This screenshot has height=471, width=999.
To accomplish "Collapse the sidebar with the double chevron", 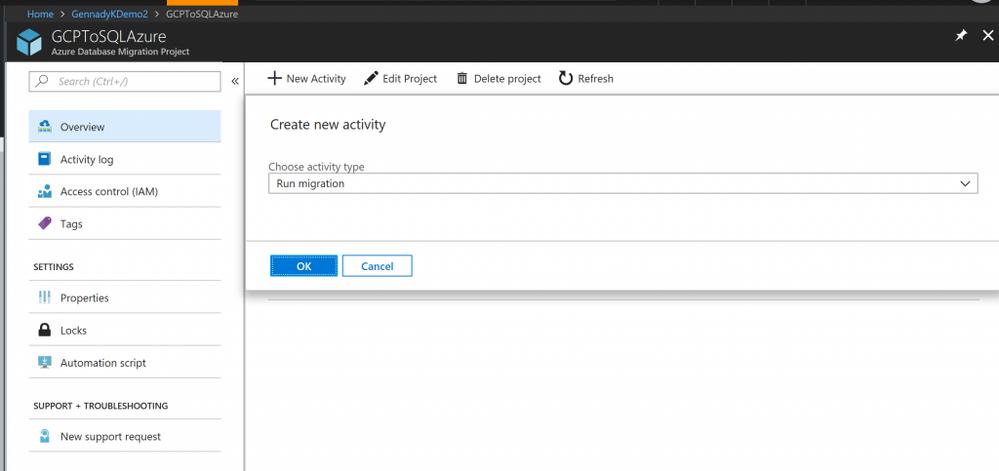I will tap(234, 82).
